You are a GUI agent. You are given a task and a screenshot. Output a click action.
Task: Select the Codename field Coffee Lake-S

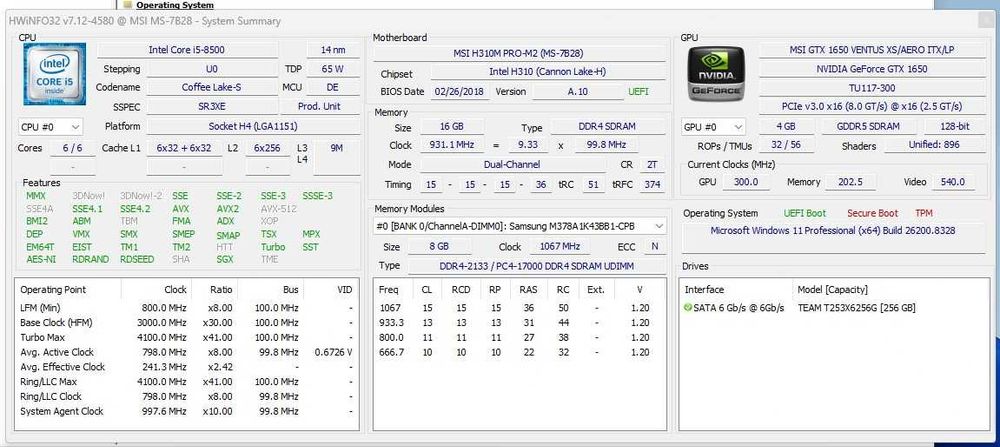(212, 87)
